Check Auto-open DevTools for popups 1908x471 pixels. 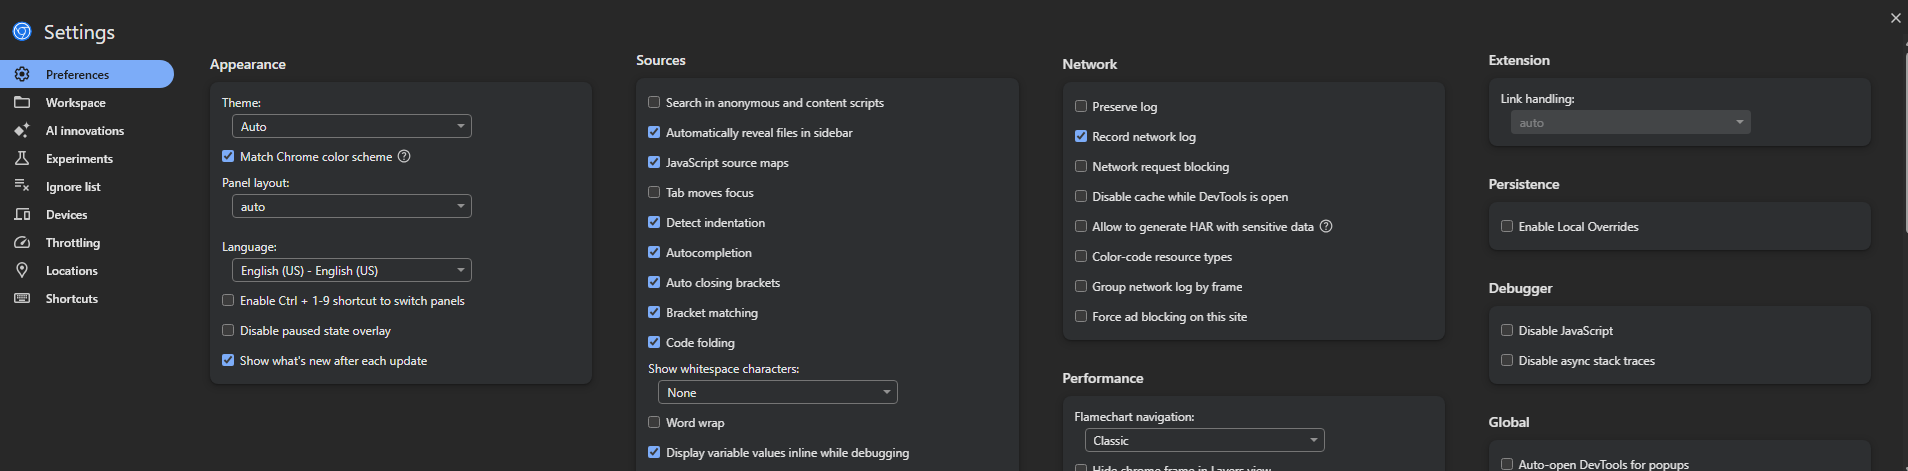click(1507, 464)
